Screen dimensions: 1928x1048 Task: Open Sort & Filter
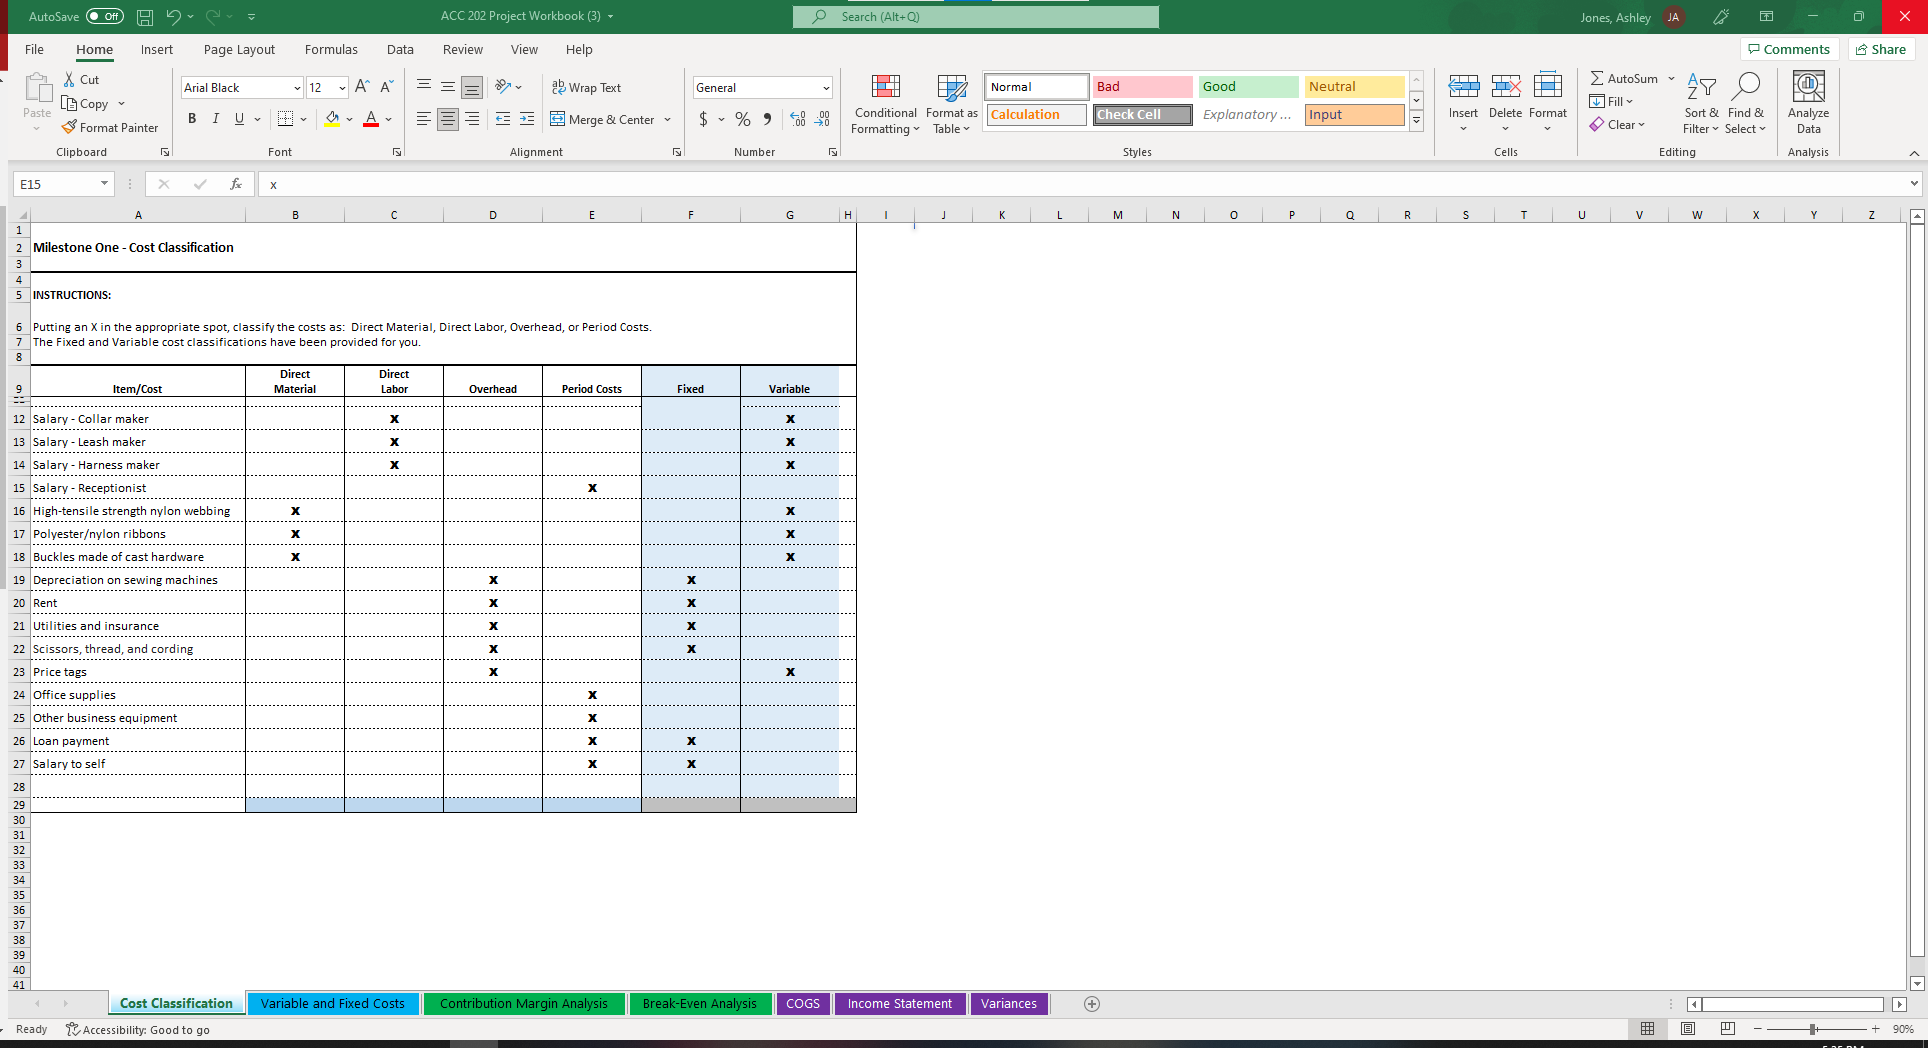pos(1700,104)
